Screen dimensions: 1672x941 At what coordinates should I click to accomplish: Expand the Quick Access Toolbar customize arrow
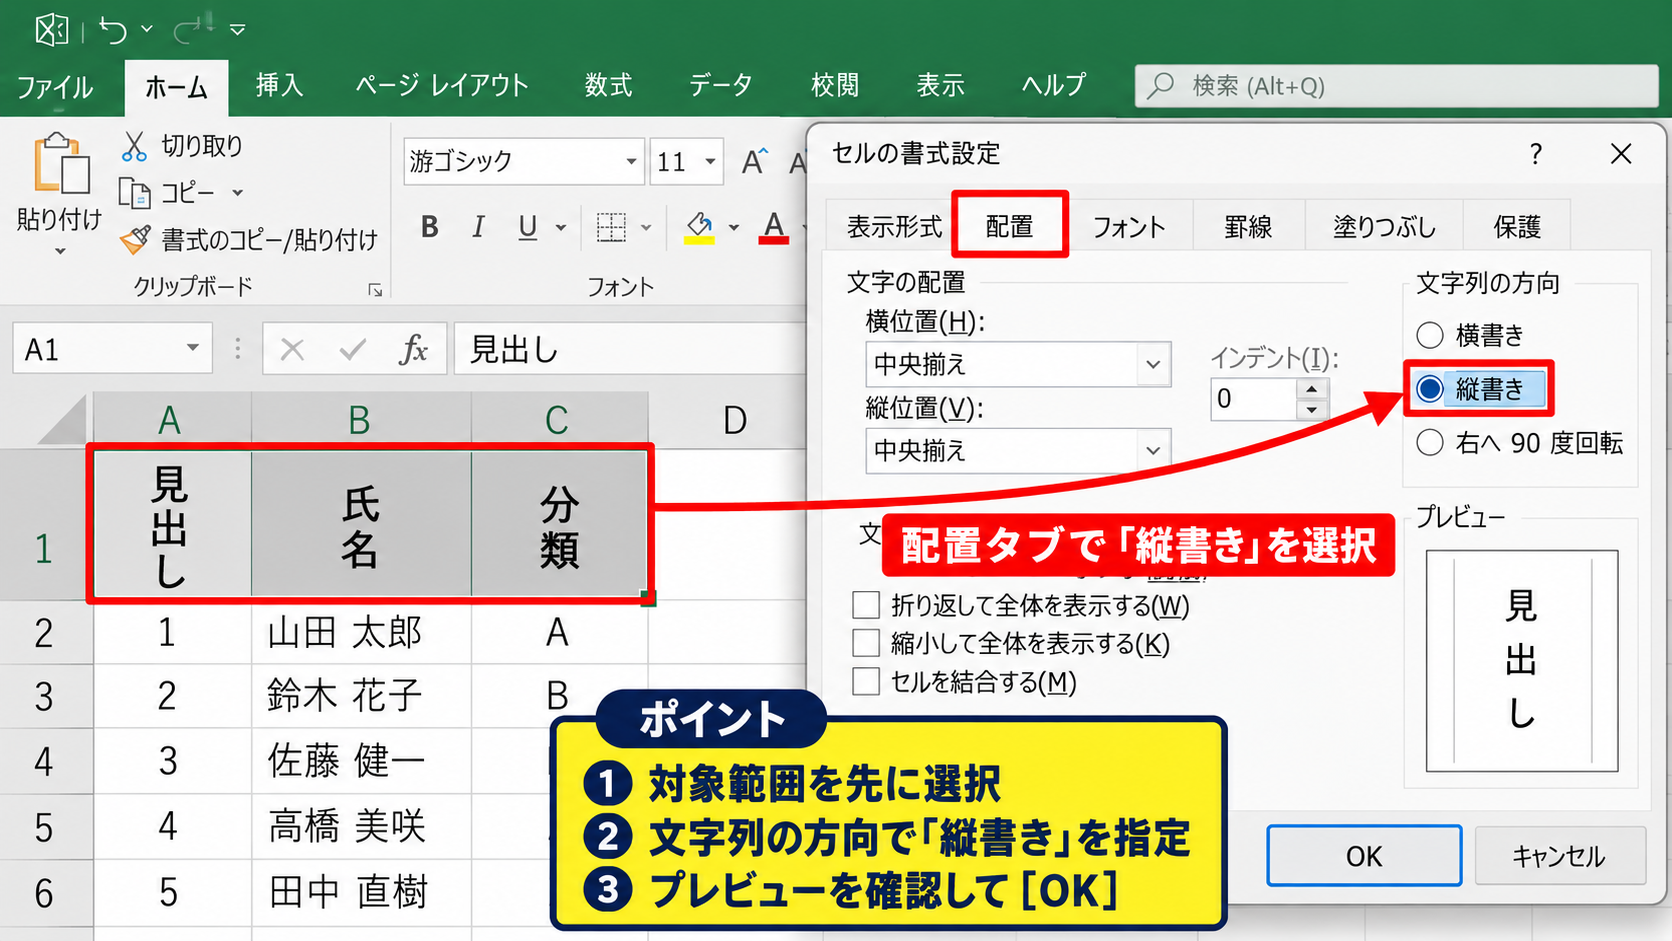(238, 30)
